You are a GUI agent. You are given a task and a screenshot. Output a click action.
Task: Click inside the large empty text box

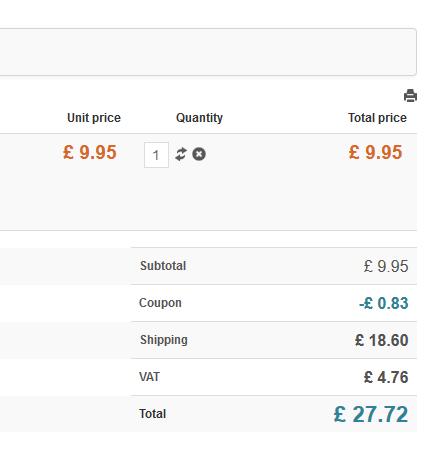tap(208, 52)
